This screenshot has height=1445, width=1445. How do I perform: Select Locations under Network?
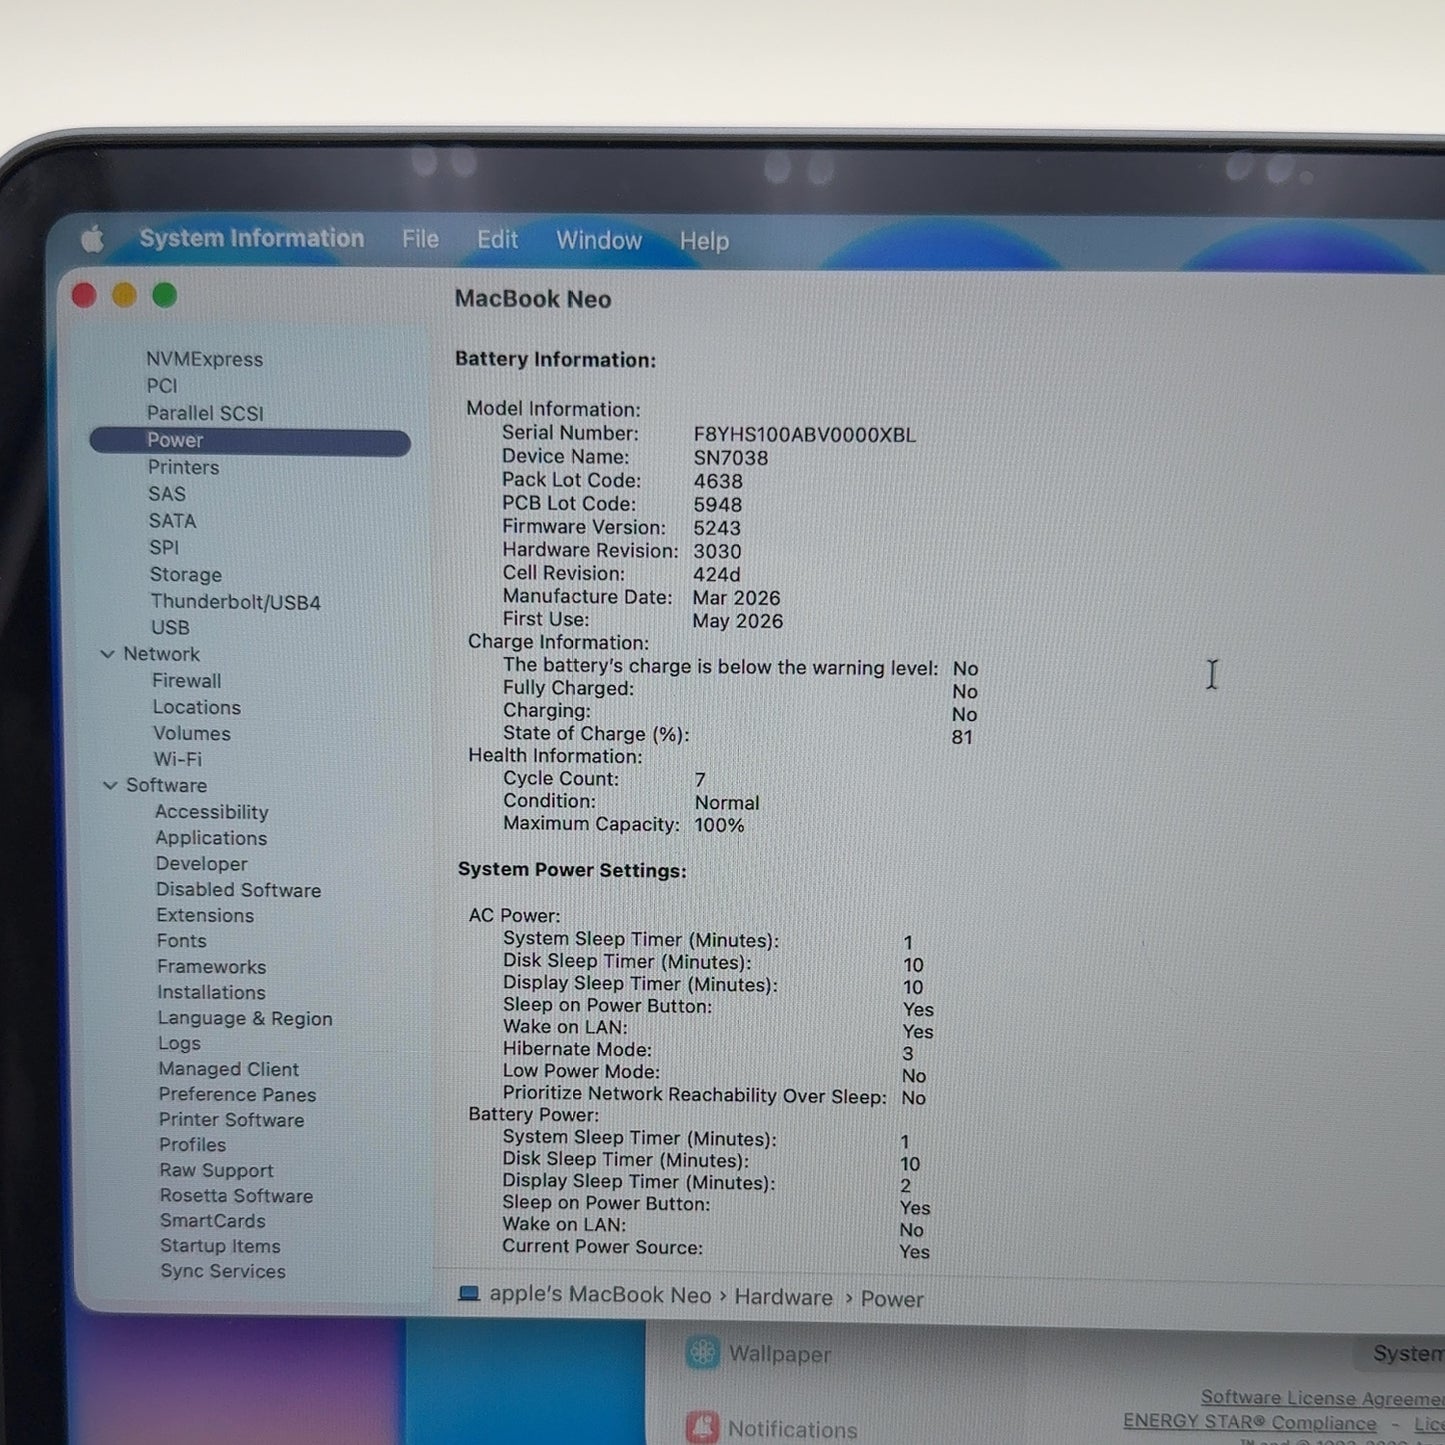point(197,707)
